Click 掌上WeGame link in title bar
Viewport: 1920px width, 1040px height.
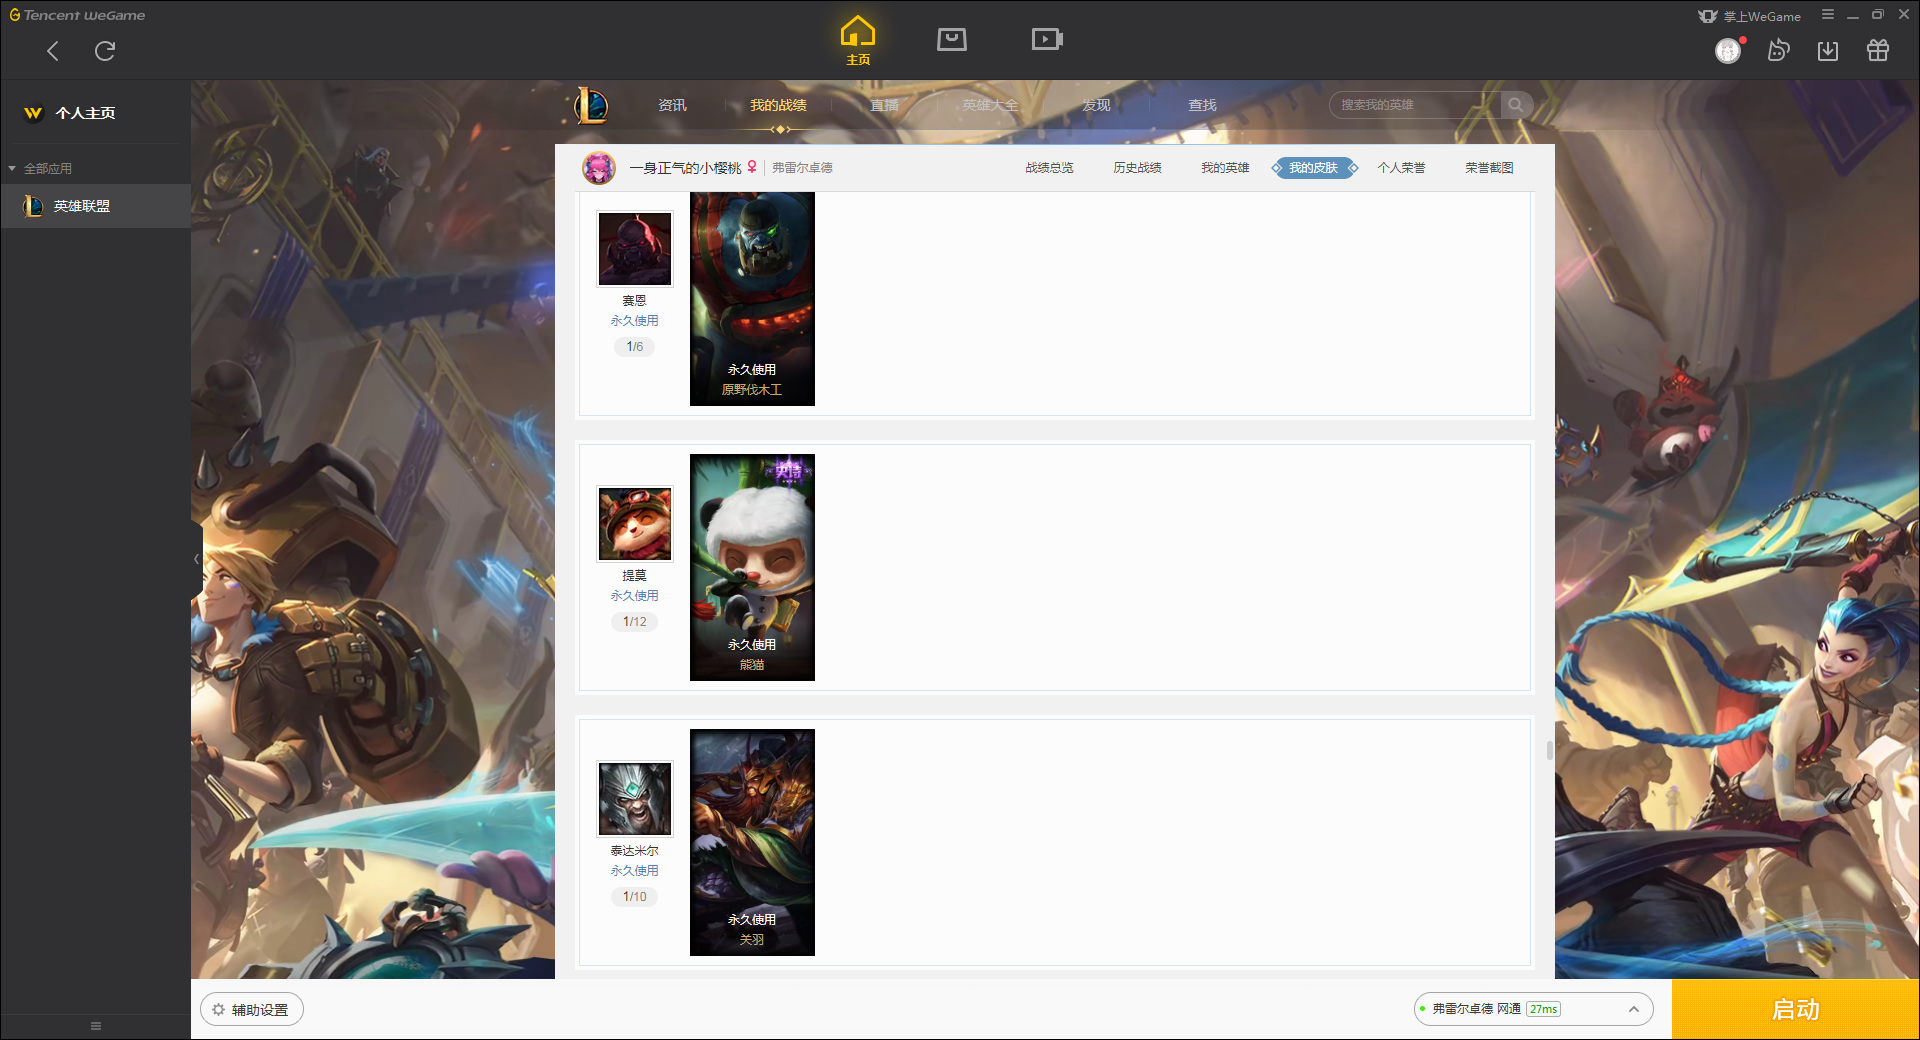[x=1750, y=16]
